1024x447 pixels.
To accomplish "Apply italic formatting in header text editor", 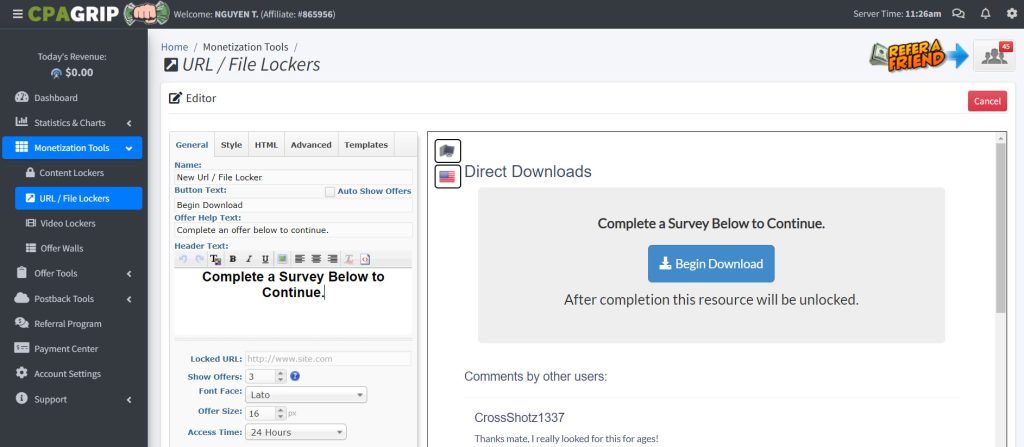I will 248,259.
